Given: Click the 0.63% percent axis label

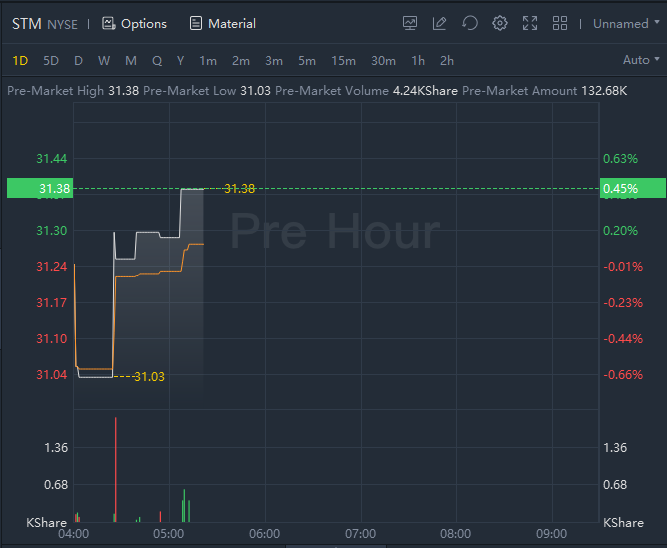Looking at the screenshot, I should pos(620,159).
